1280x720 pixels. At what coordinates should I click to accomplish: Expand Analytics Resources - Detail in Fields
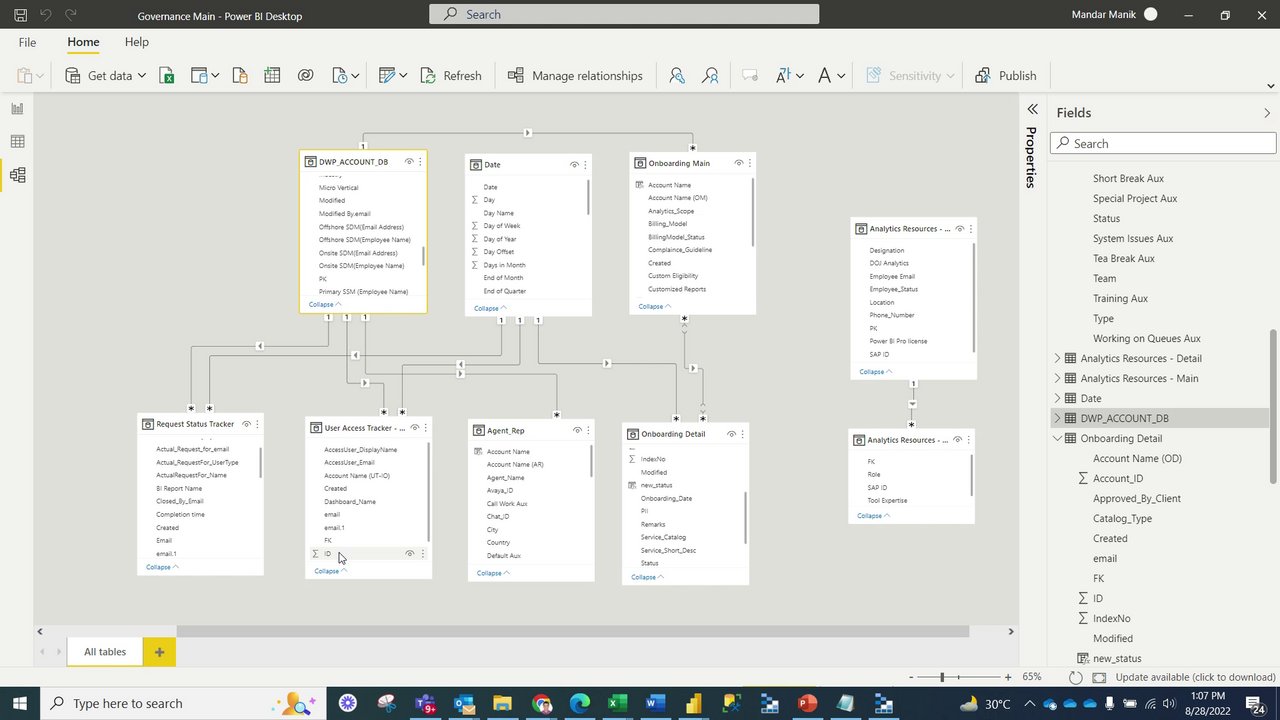click(x=1057, y=358)
